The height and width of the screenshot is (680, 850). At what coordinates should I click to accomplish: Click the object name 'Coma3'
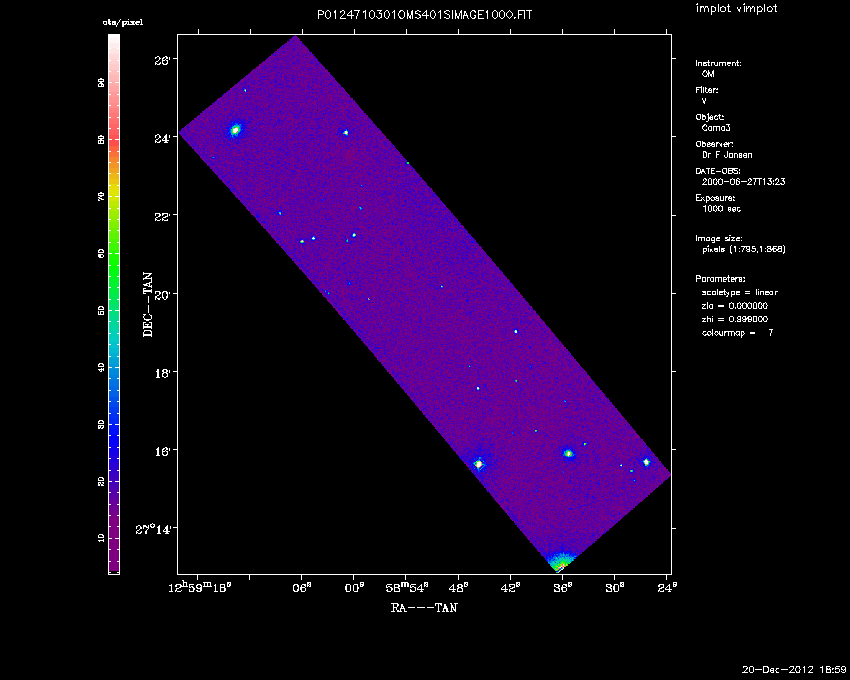click(x=716, y=128)
